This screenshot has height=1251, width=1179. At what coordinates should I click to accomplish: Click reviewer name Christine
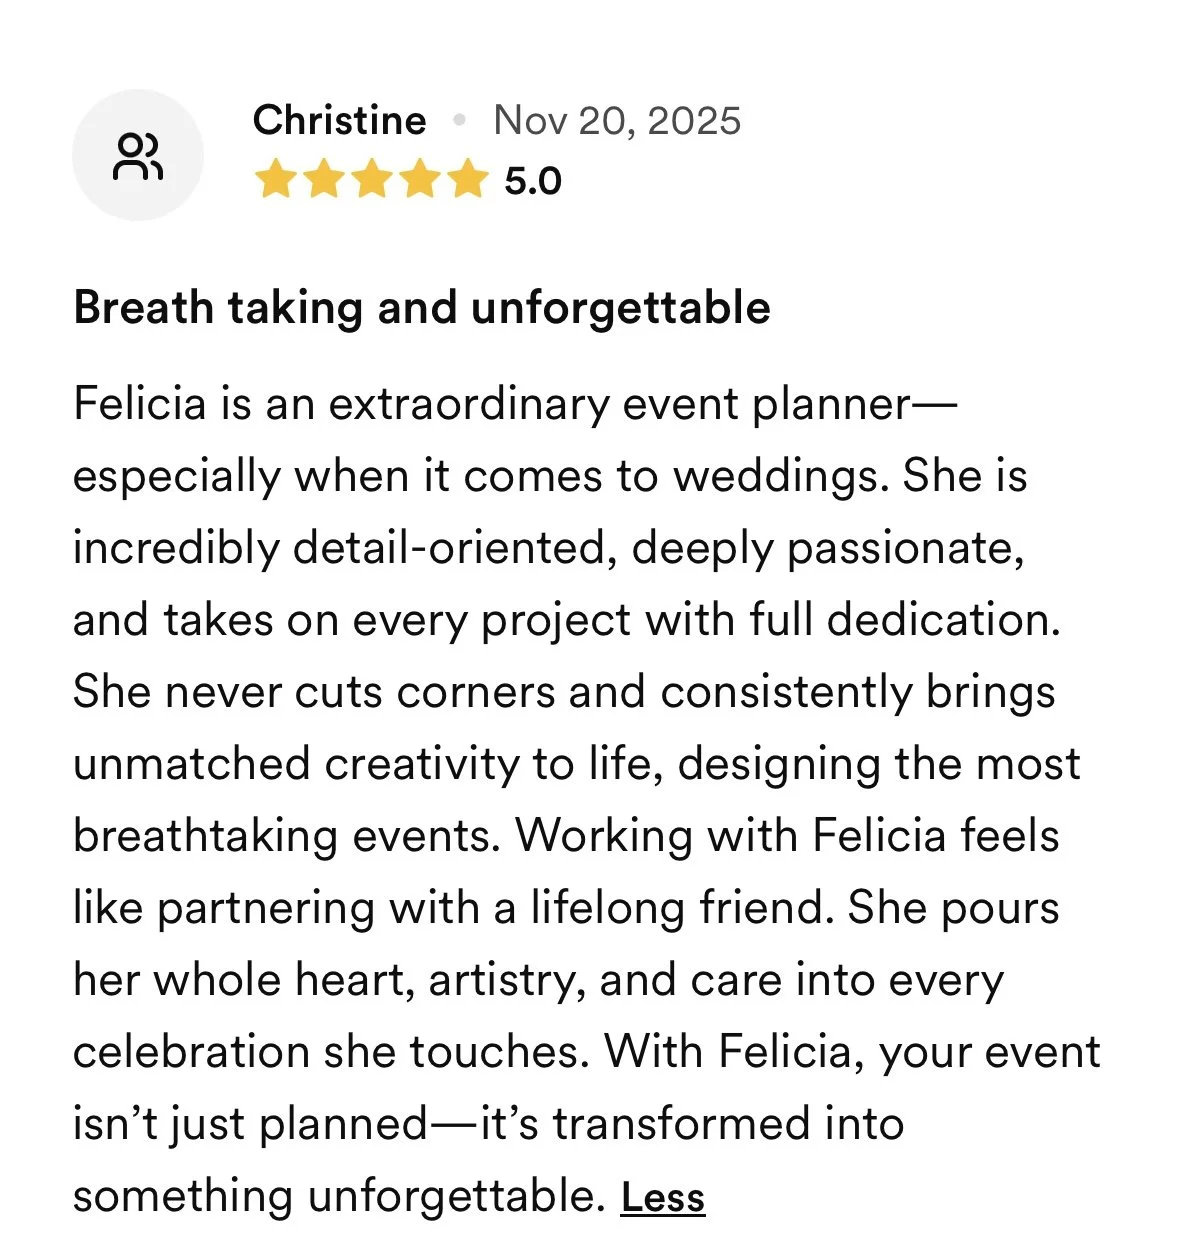[340, 120]
